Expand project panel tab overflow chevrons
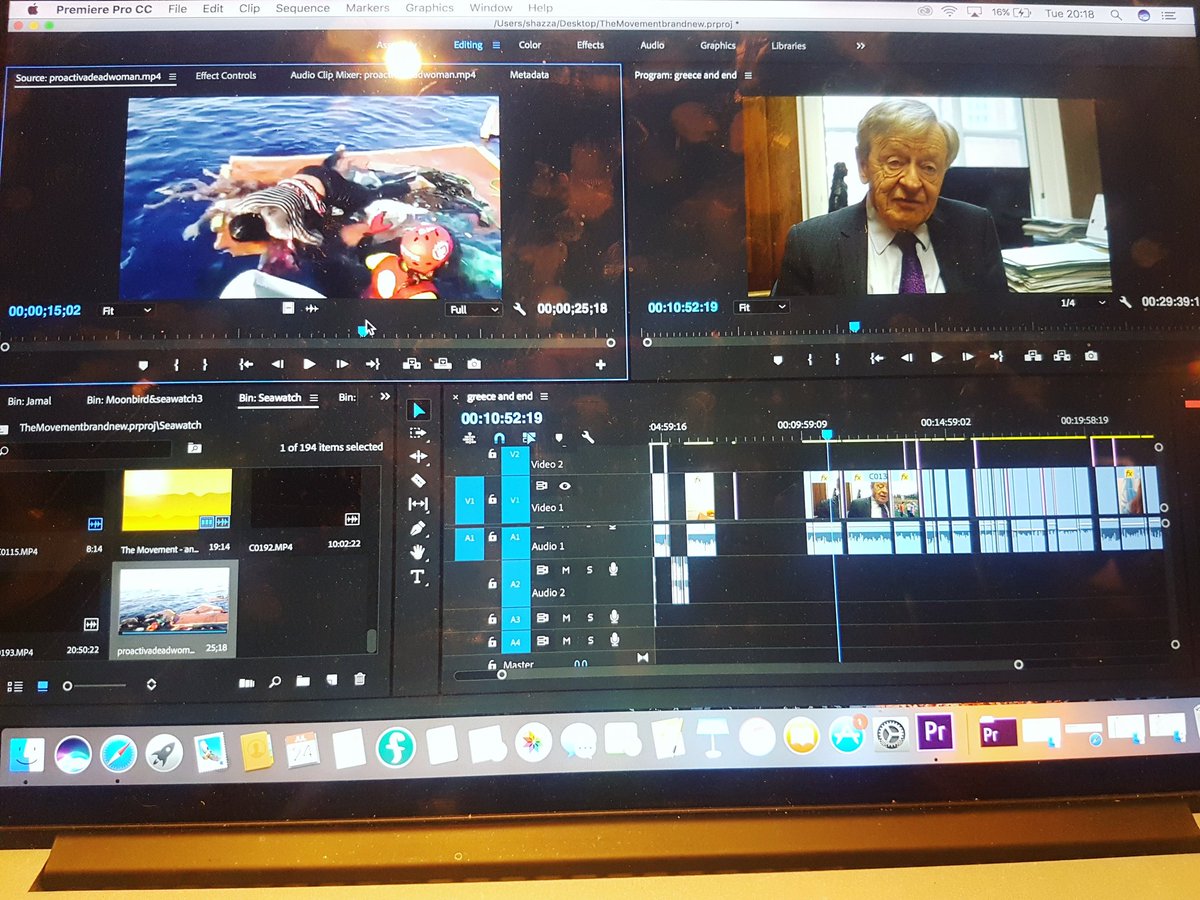 pos(385,397)
